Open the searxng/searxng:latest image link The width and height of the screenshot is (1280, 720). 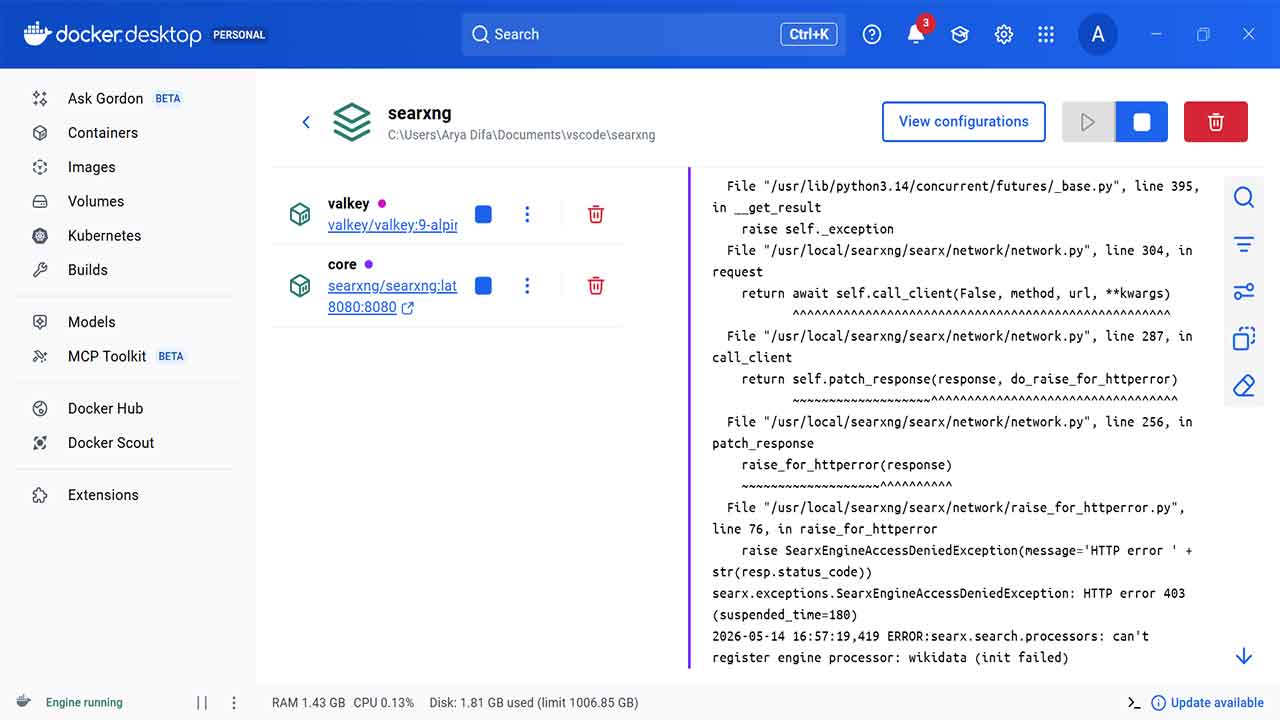392,286
